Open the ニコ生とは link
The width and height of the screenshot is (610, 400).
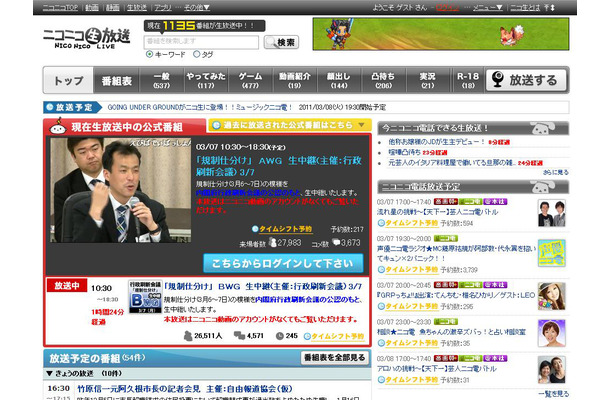pyautogui.click(x=525, y=7)
